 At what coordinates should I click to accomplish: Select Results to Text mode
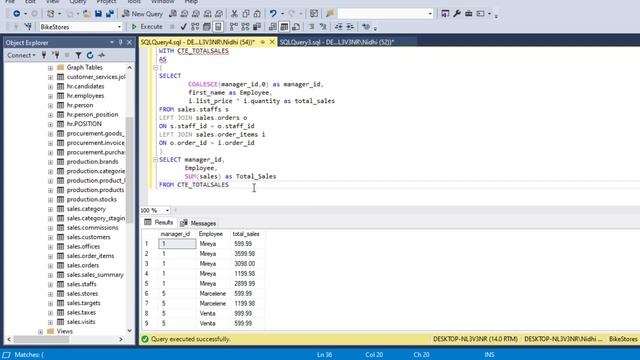(x=273, y=27)
